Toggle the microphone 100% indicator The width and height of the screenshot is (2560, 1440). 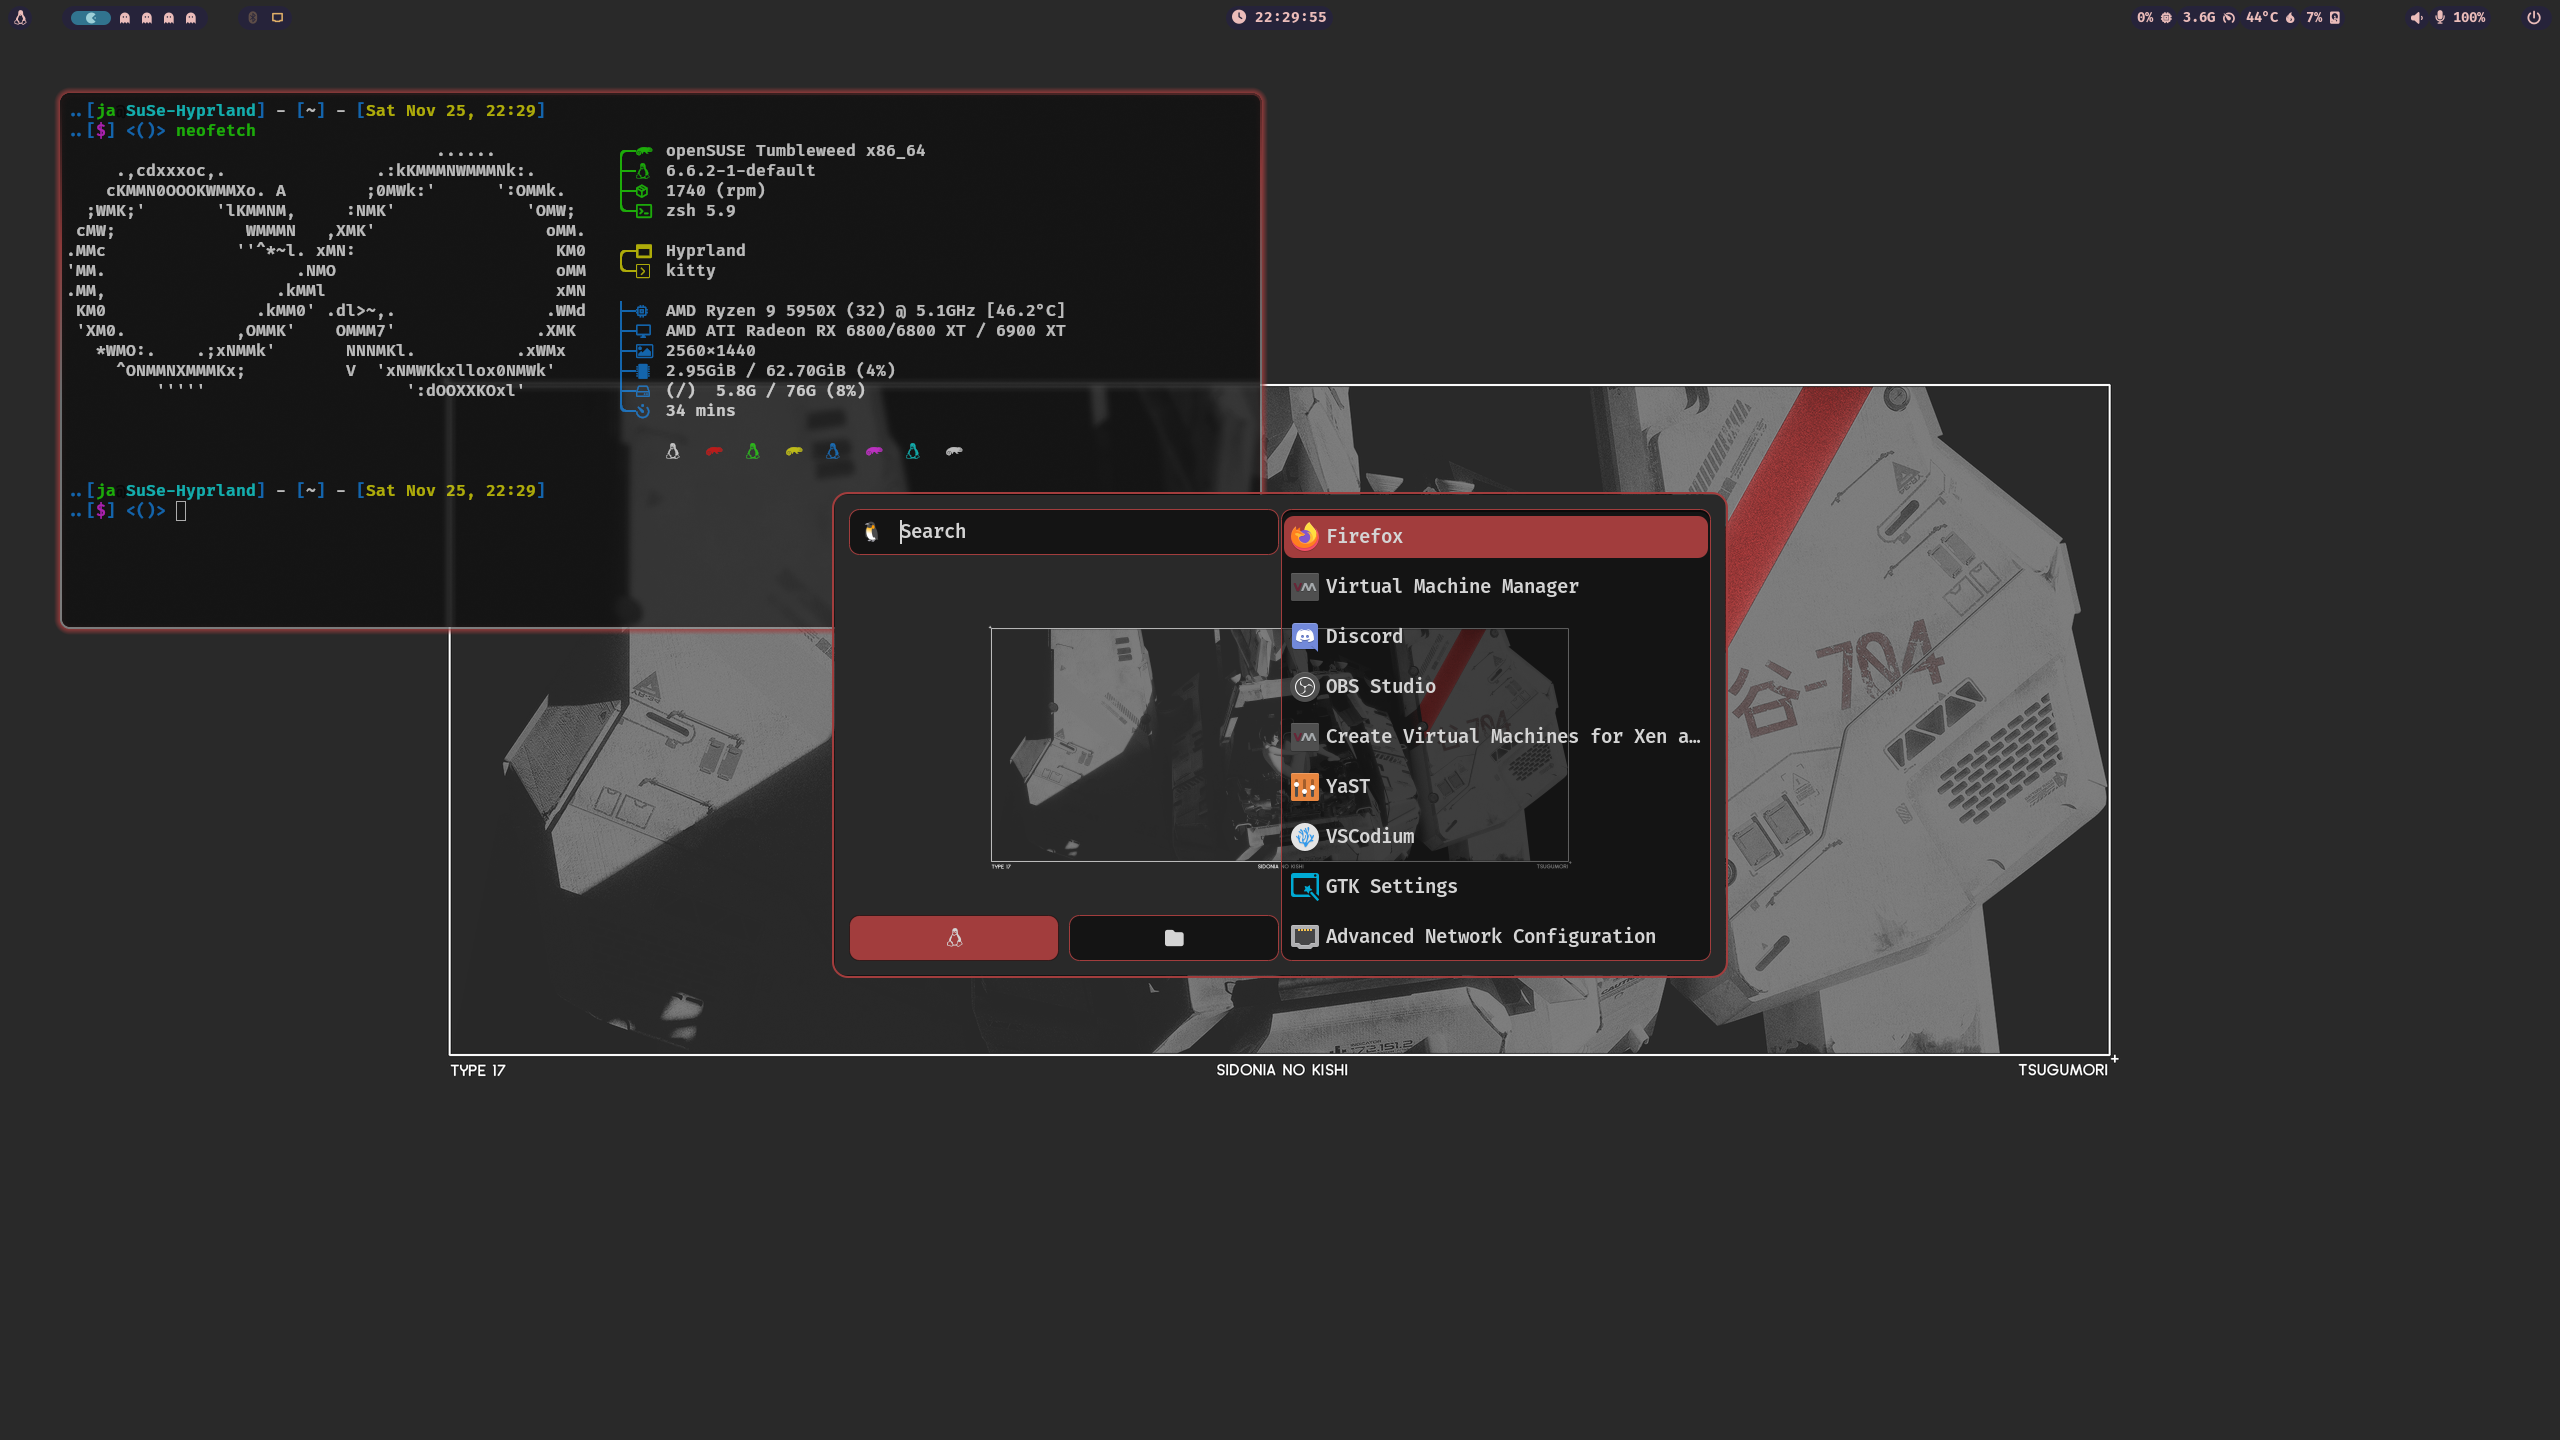click(x=2461, y=17)
